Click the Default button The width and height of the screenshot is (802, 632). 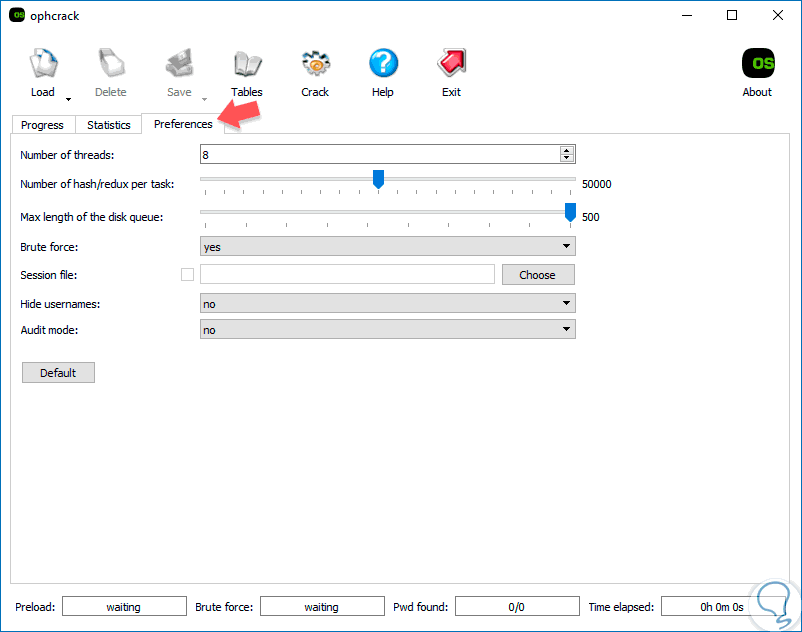click(58, 373)
